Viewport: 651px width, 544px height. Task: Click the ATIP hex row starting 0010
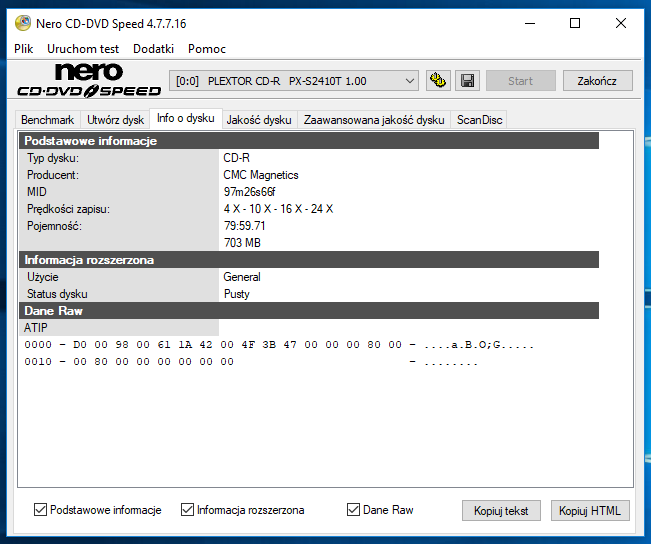click(251, 362)
